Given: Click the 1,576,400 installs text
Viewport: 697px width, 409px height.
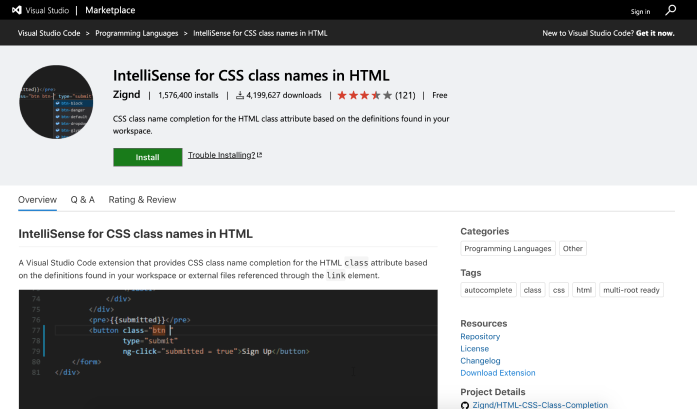Looking at the screenshot, I should [x=188, y=95].
